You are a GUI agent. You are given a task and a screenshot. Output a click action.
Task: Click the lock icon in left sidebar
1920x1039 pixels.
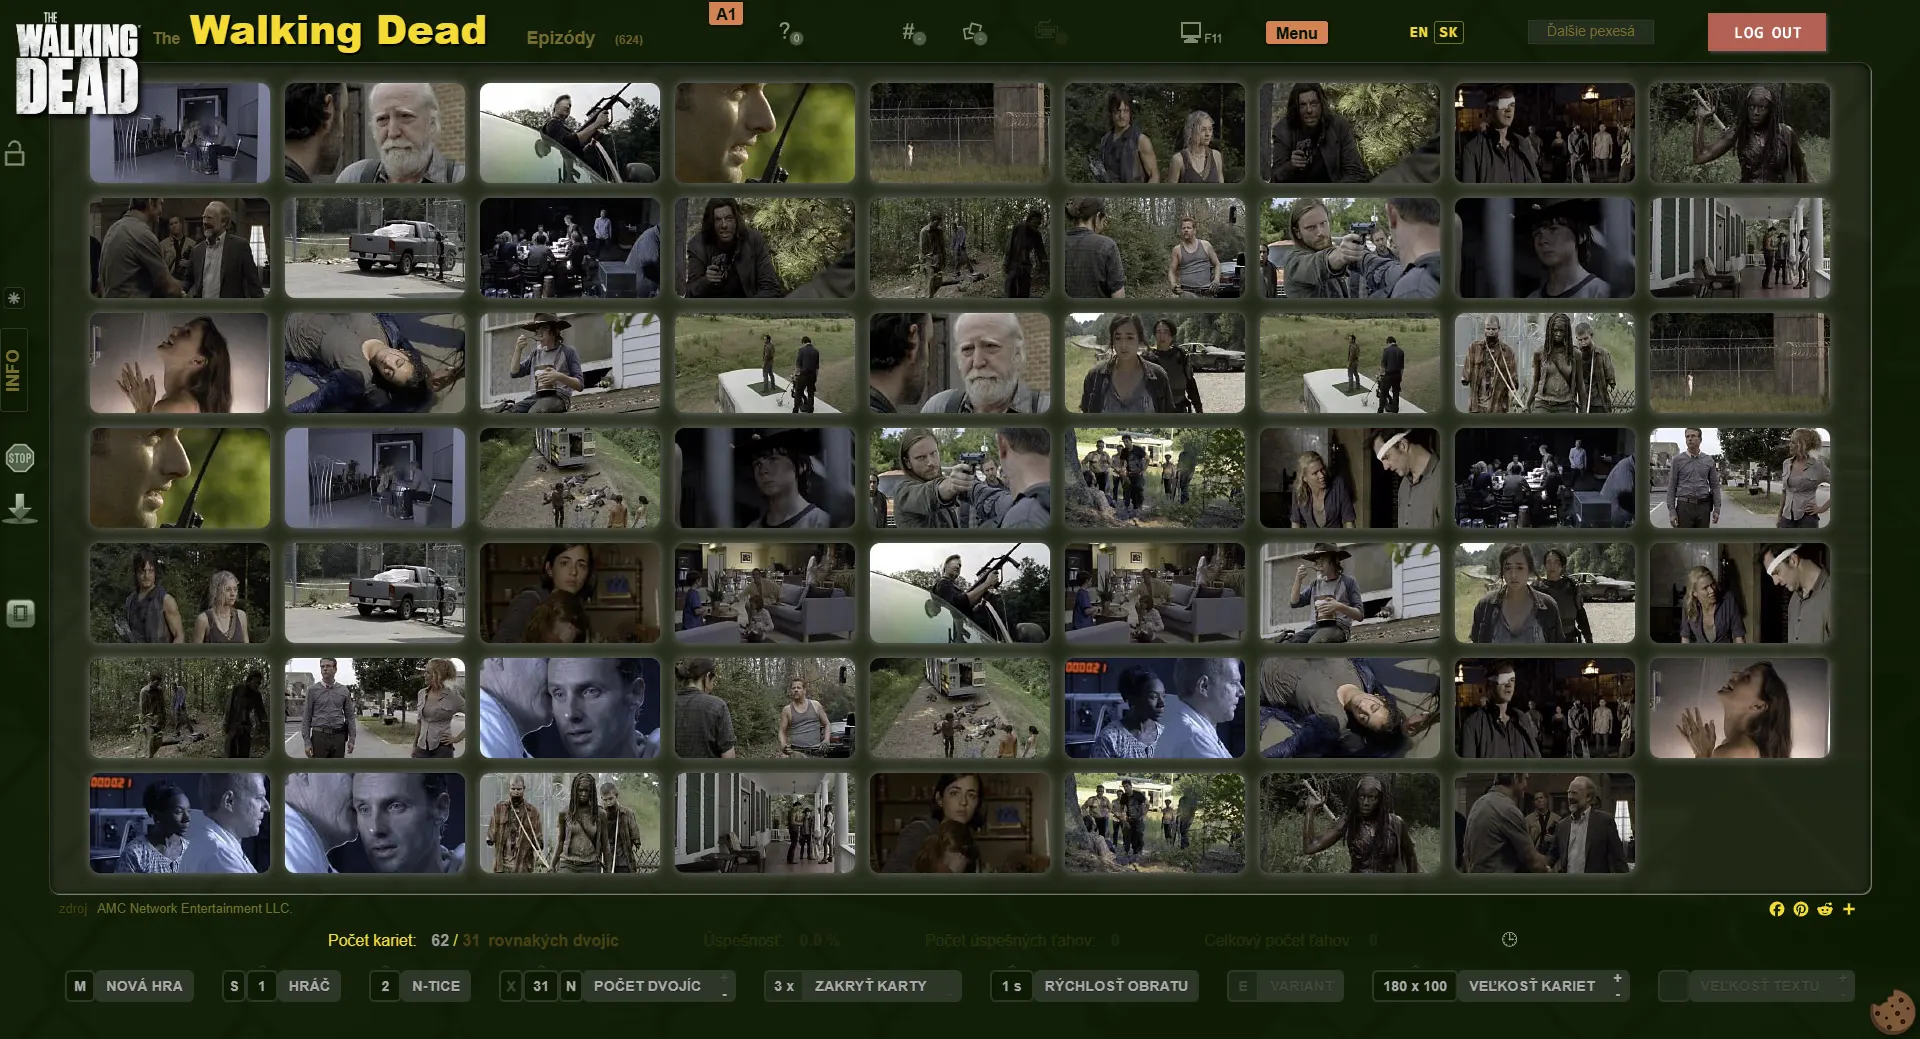click(x=15, y=153)
